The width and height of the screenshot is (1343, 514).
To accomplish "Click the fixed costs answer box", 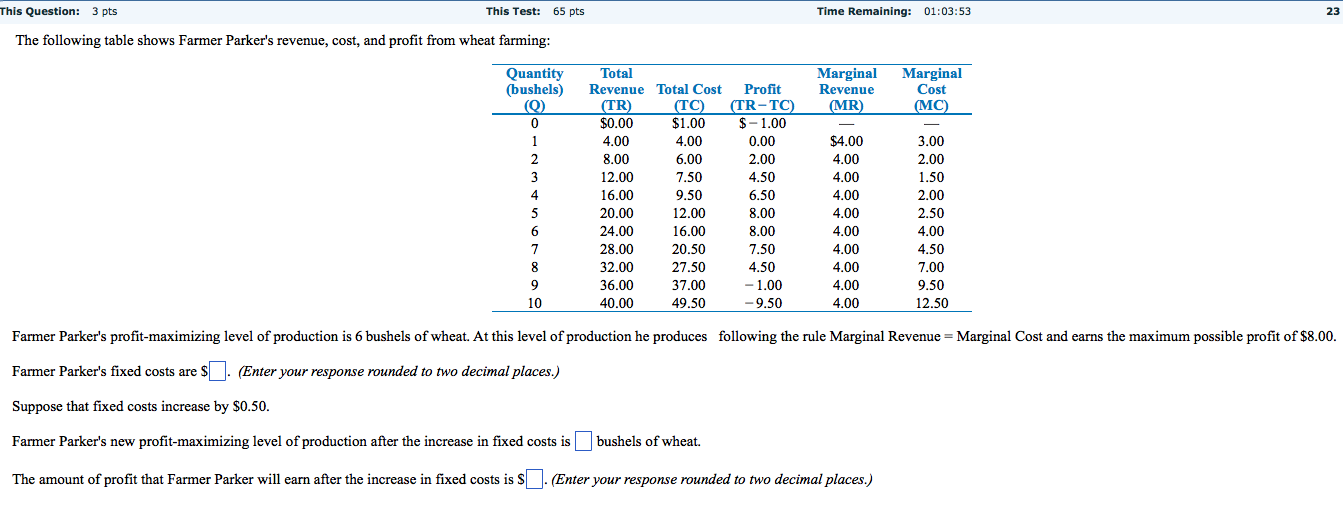I will pyautogui.click(x=220, y=372).
